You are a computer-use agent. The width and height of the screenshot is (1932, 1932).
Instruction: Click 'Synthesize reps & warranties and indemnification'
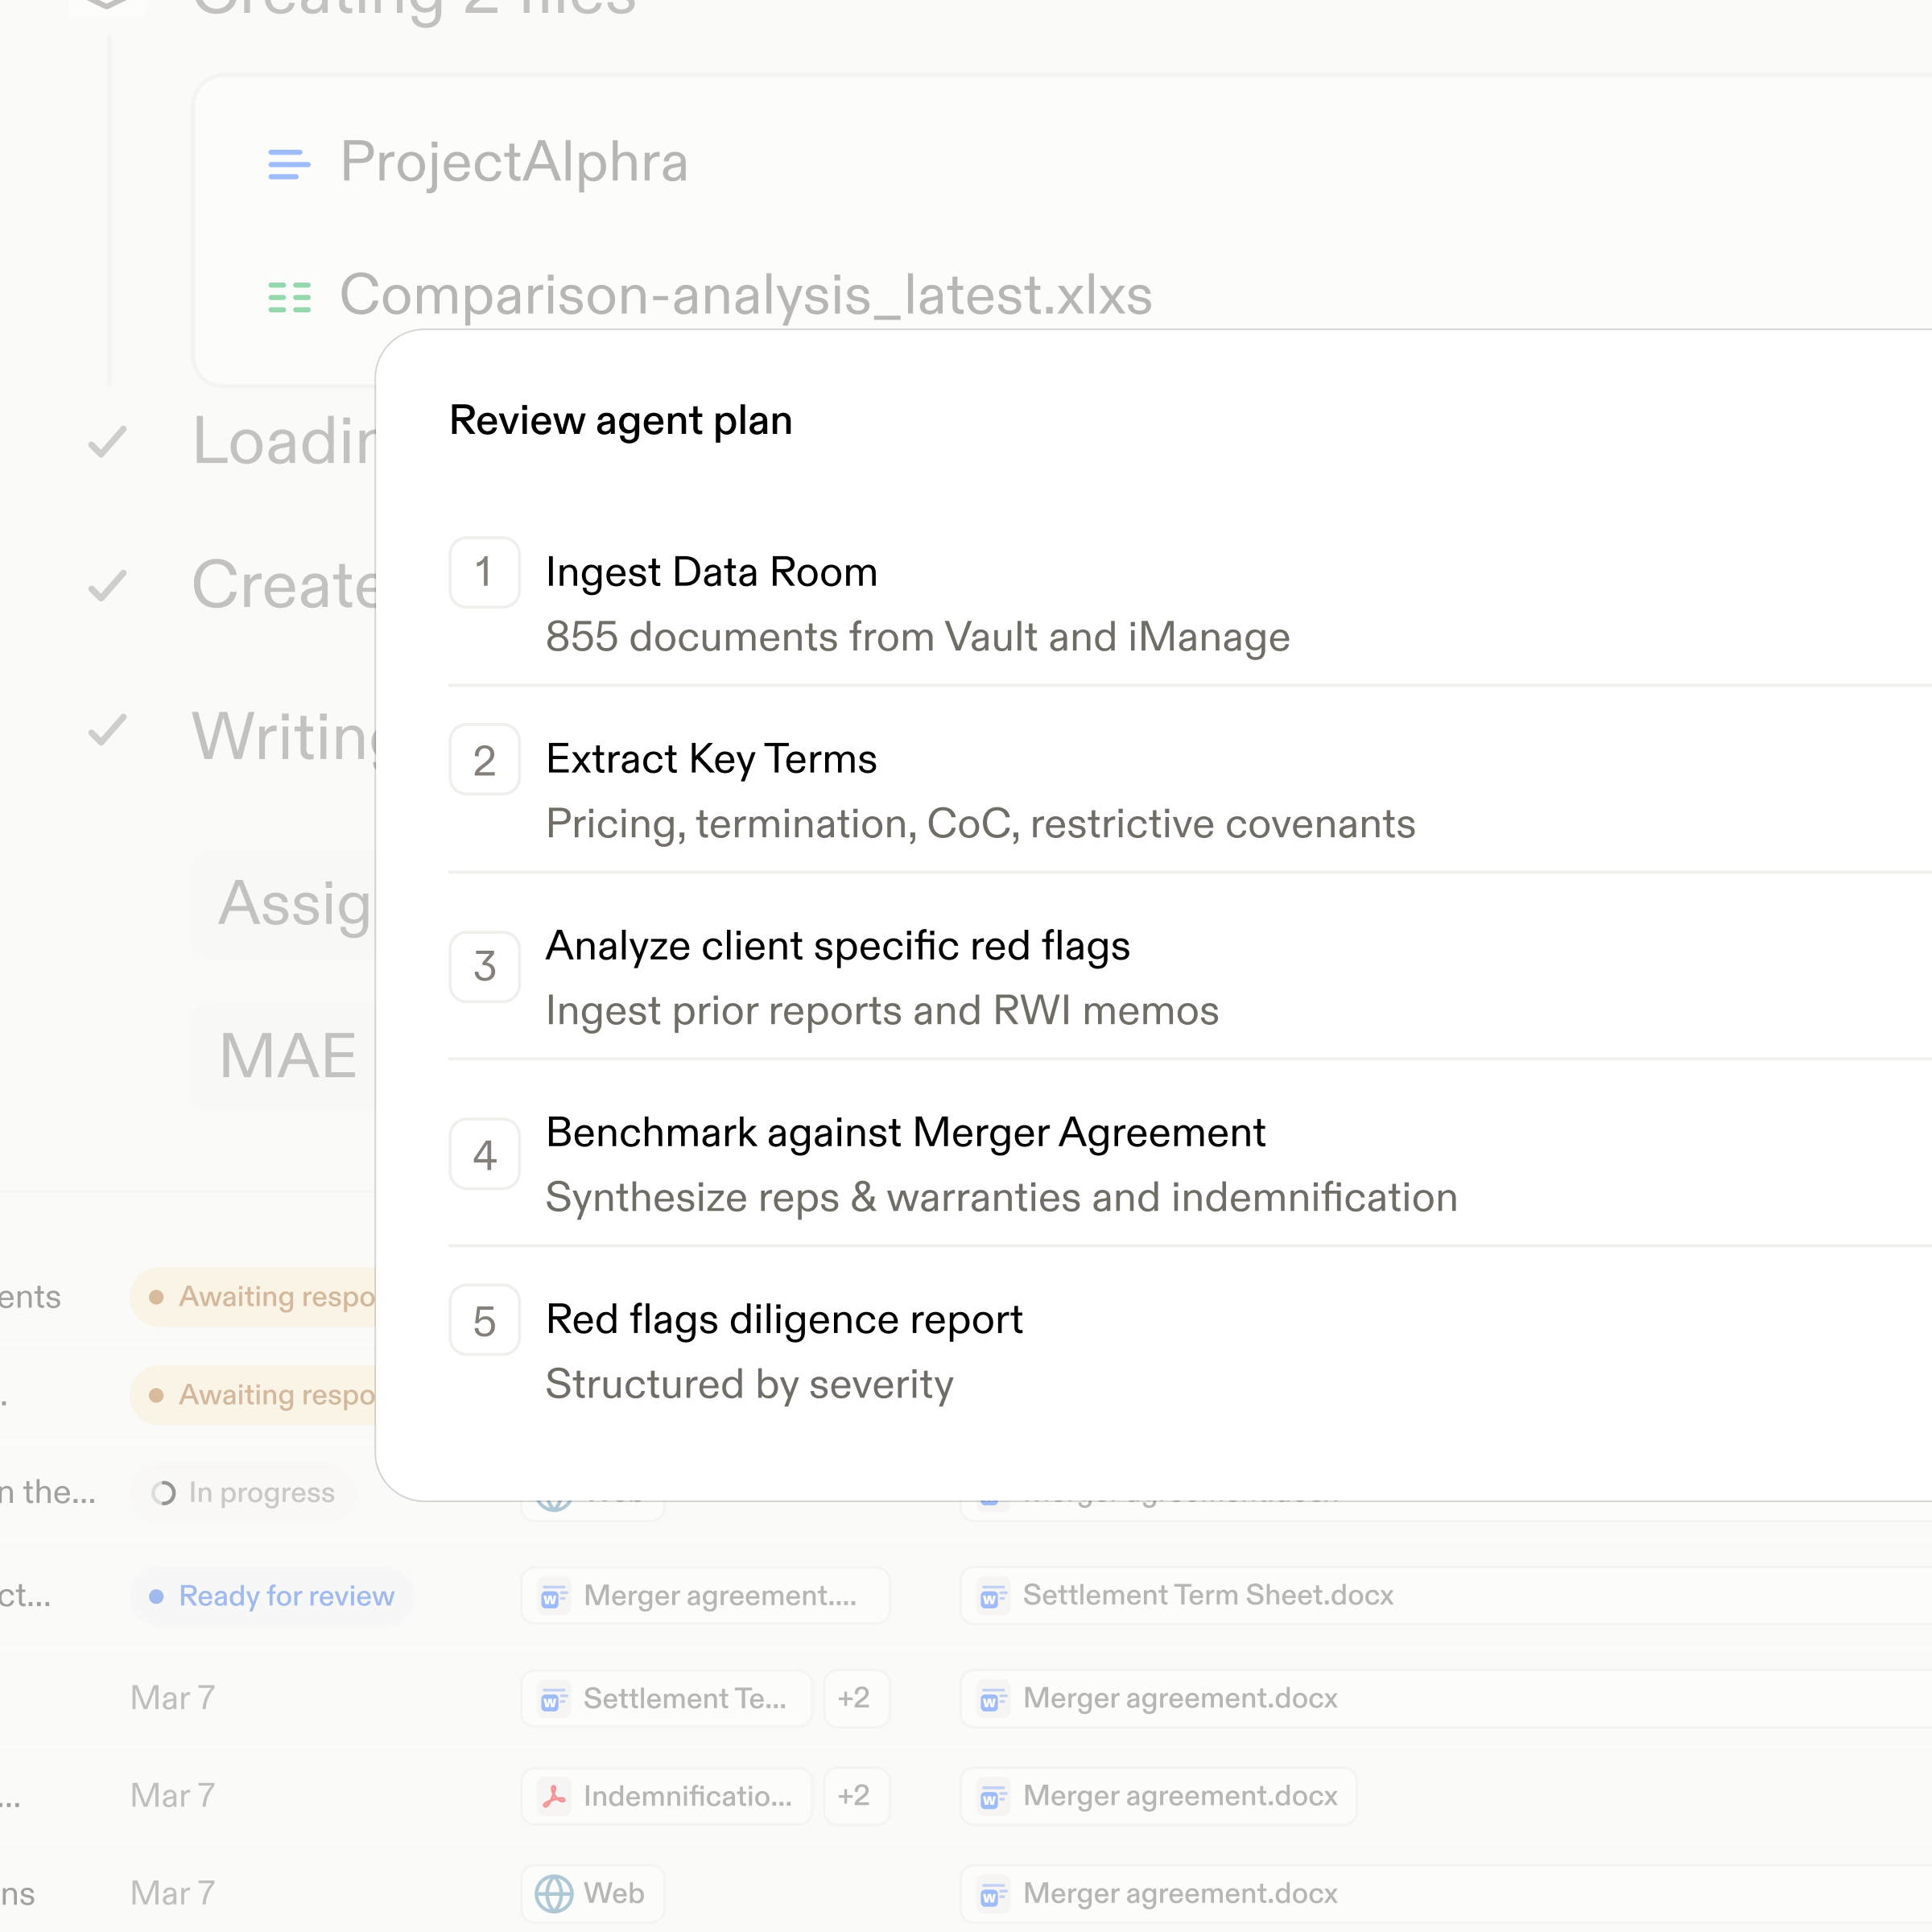[1002, 1199]
